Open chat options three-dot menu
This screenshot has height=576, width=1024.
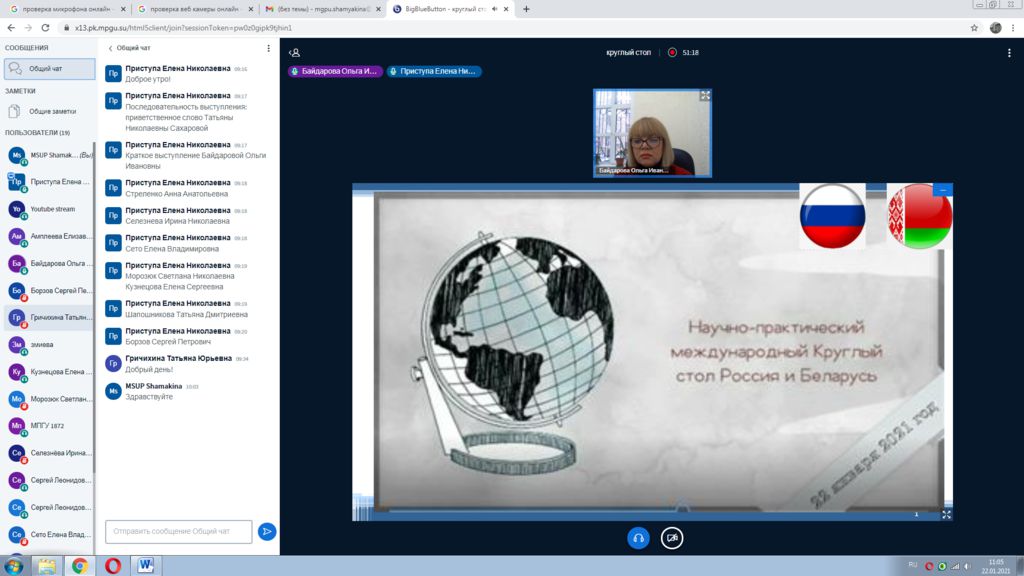268,47
